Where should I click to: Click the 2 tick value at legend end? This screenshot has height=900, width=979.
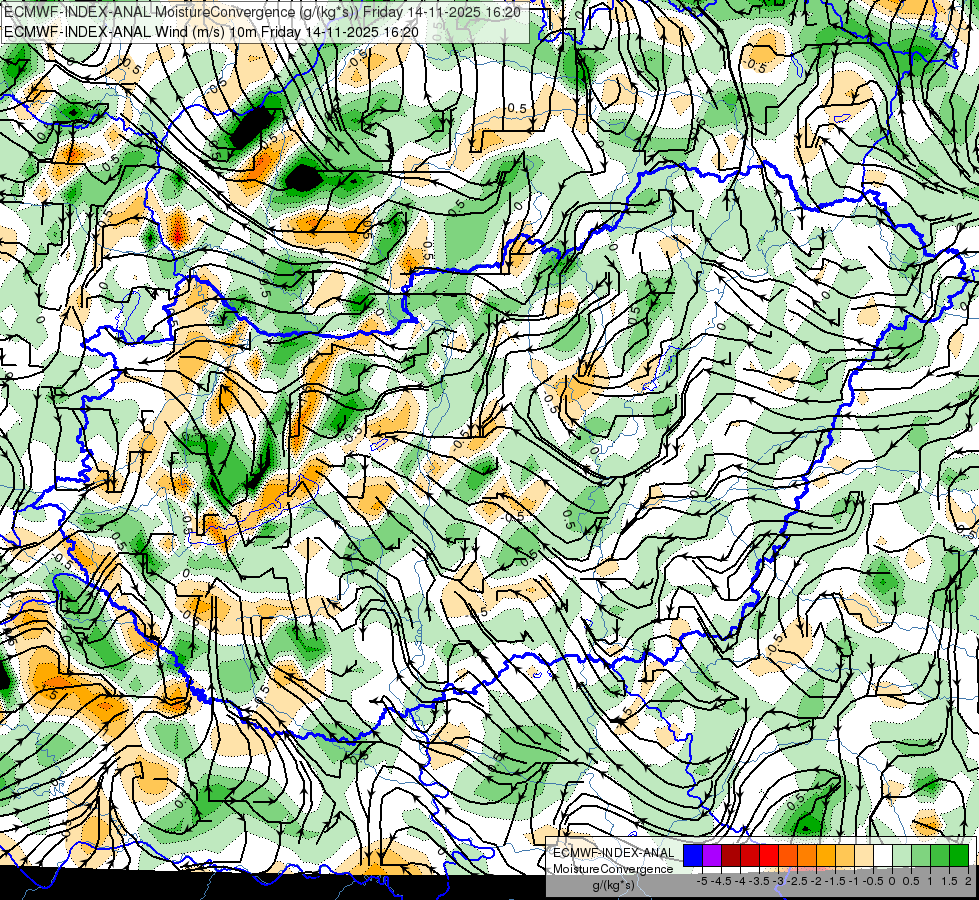(x=968, y=881)
